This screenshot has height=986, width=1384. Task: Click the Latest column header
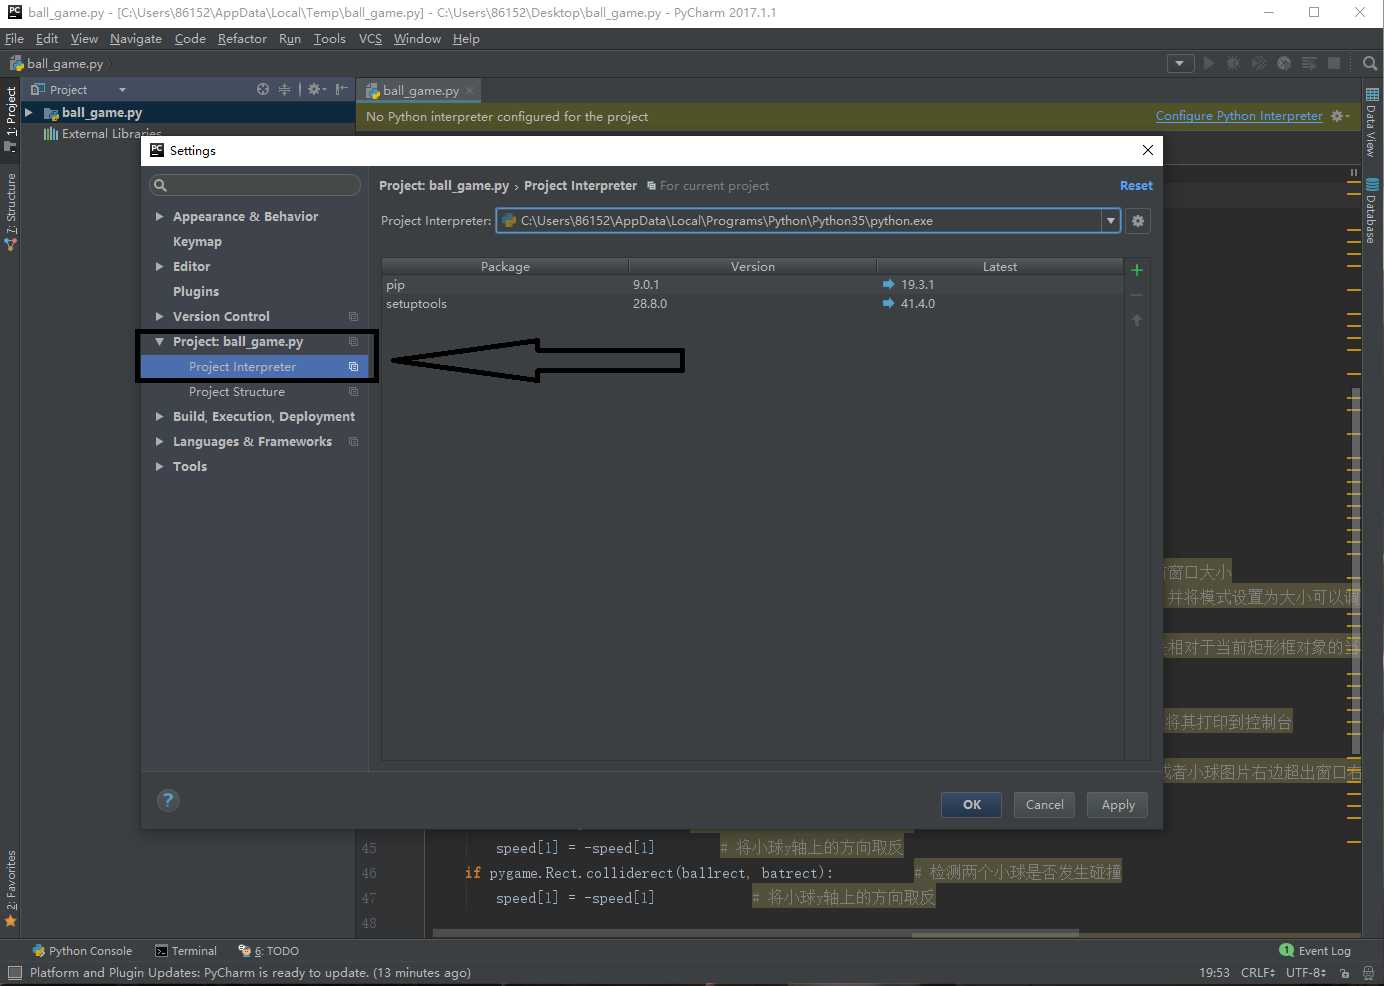[x=1000, y=267]
